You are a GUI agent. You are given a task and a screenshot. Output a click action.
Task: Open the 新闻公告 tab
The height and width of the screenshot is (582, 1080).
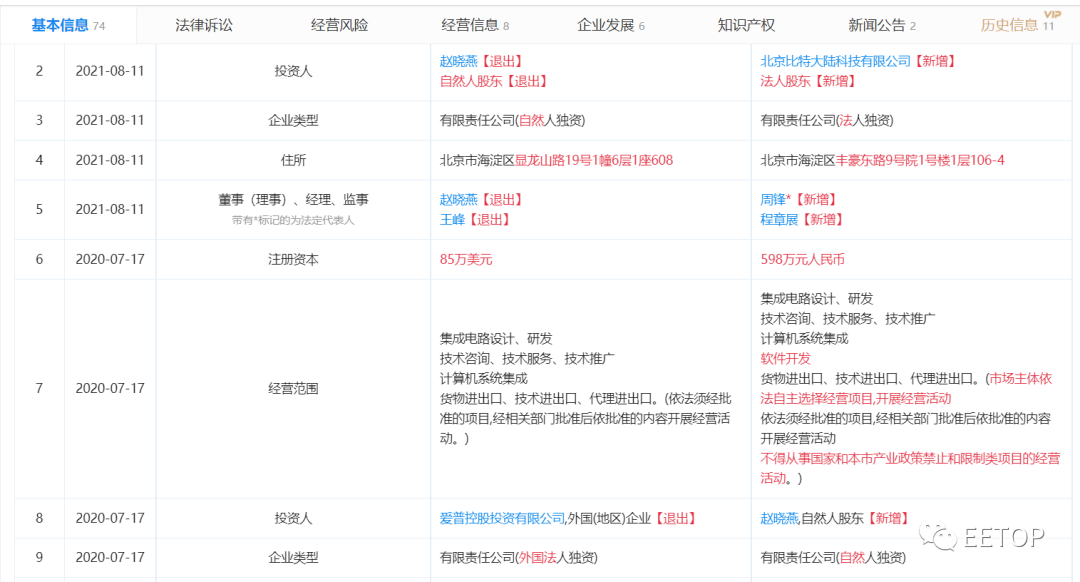pyautogui.click(x=882, y=25)
